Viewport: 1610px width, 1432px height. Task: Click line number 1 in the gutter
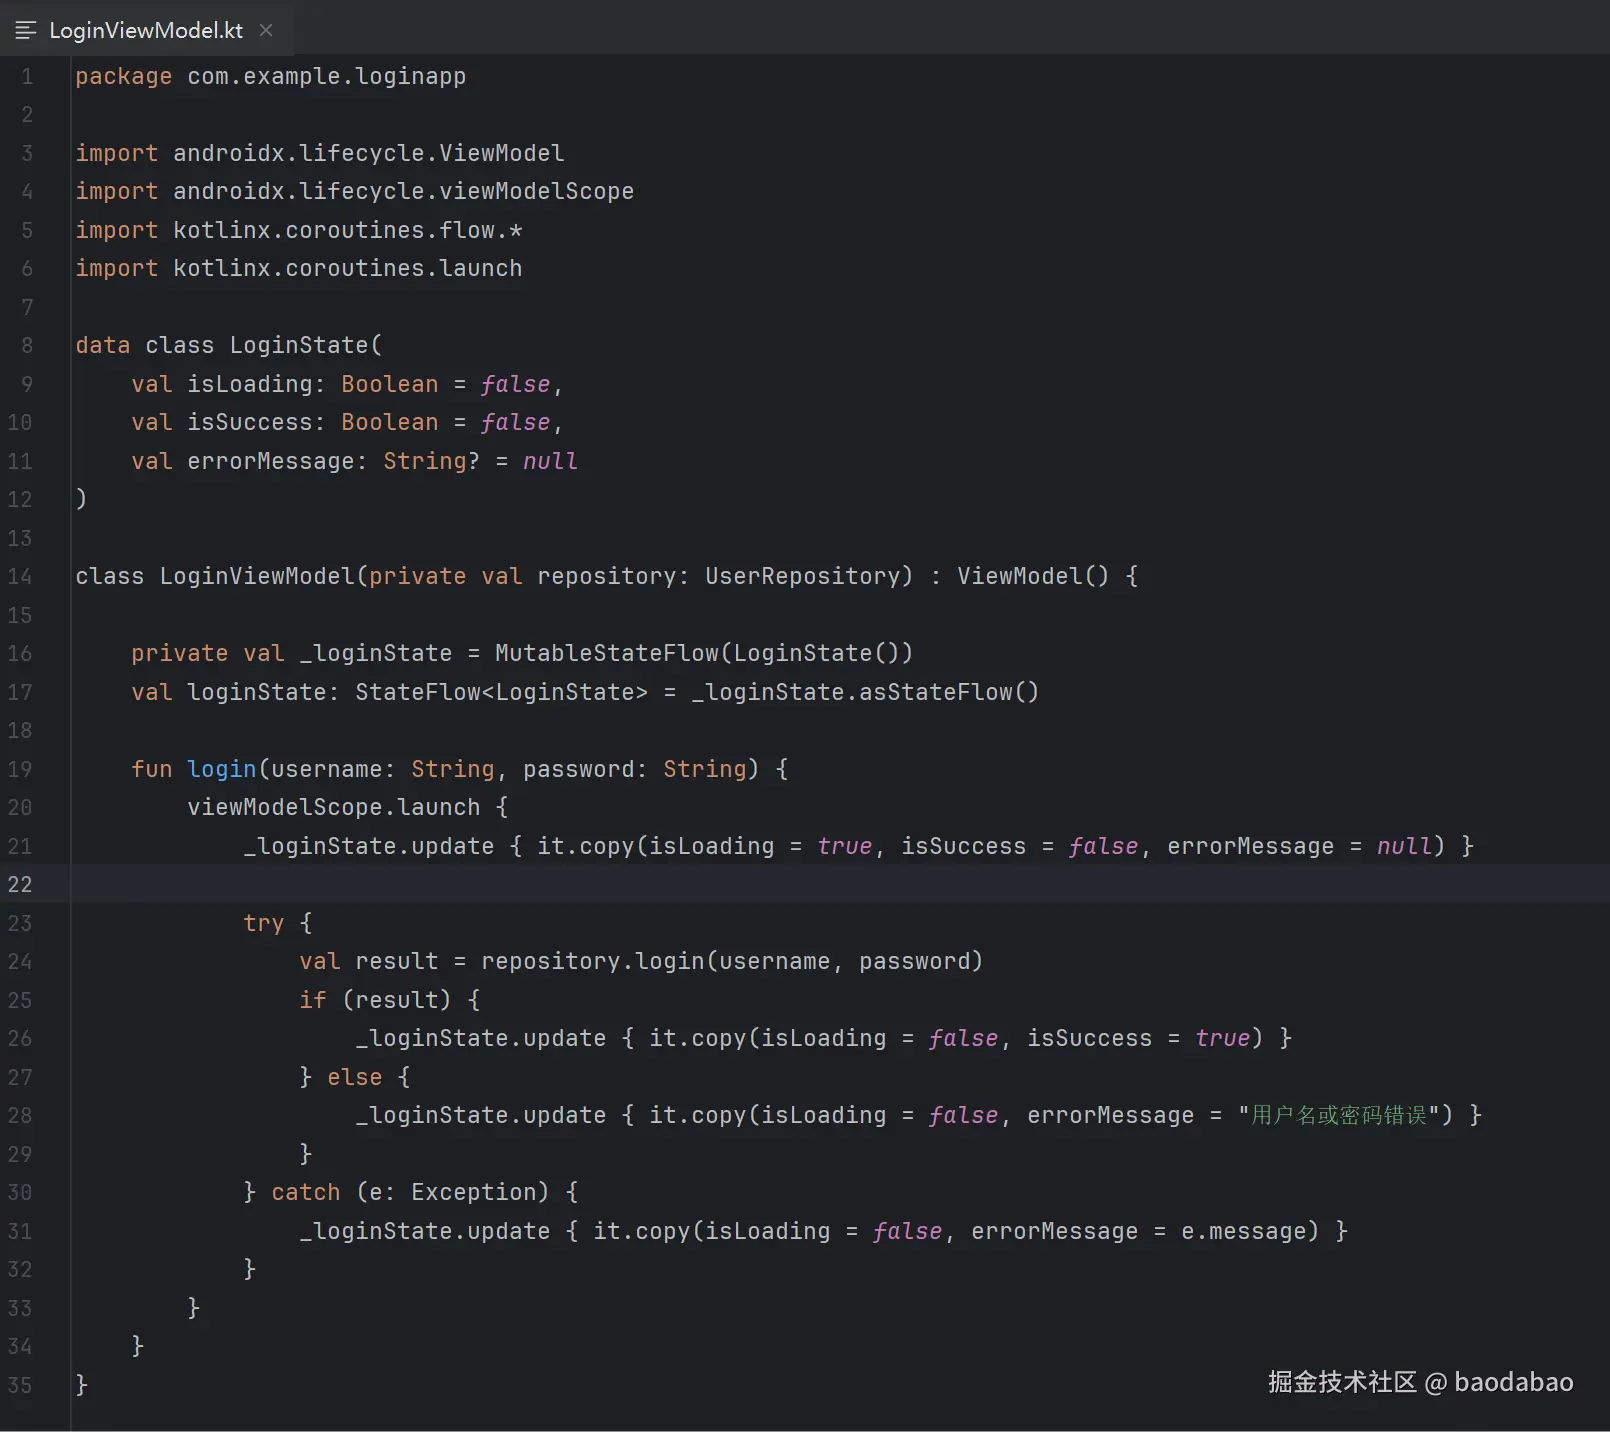point(27,77)
